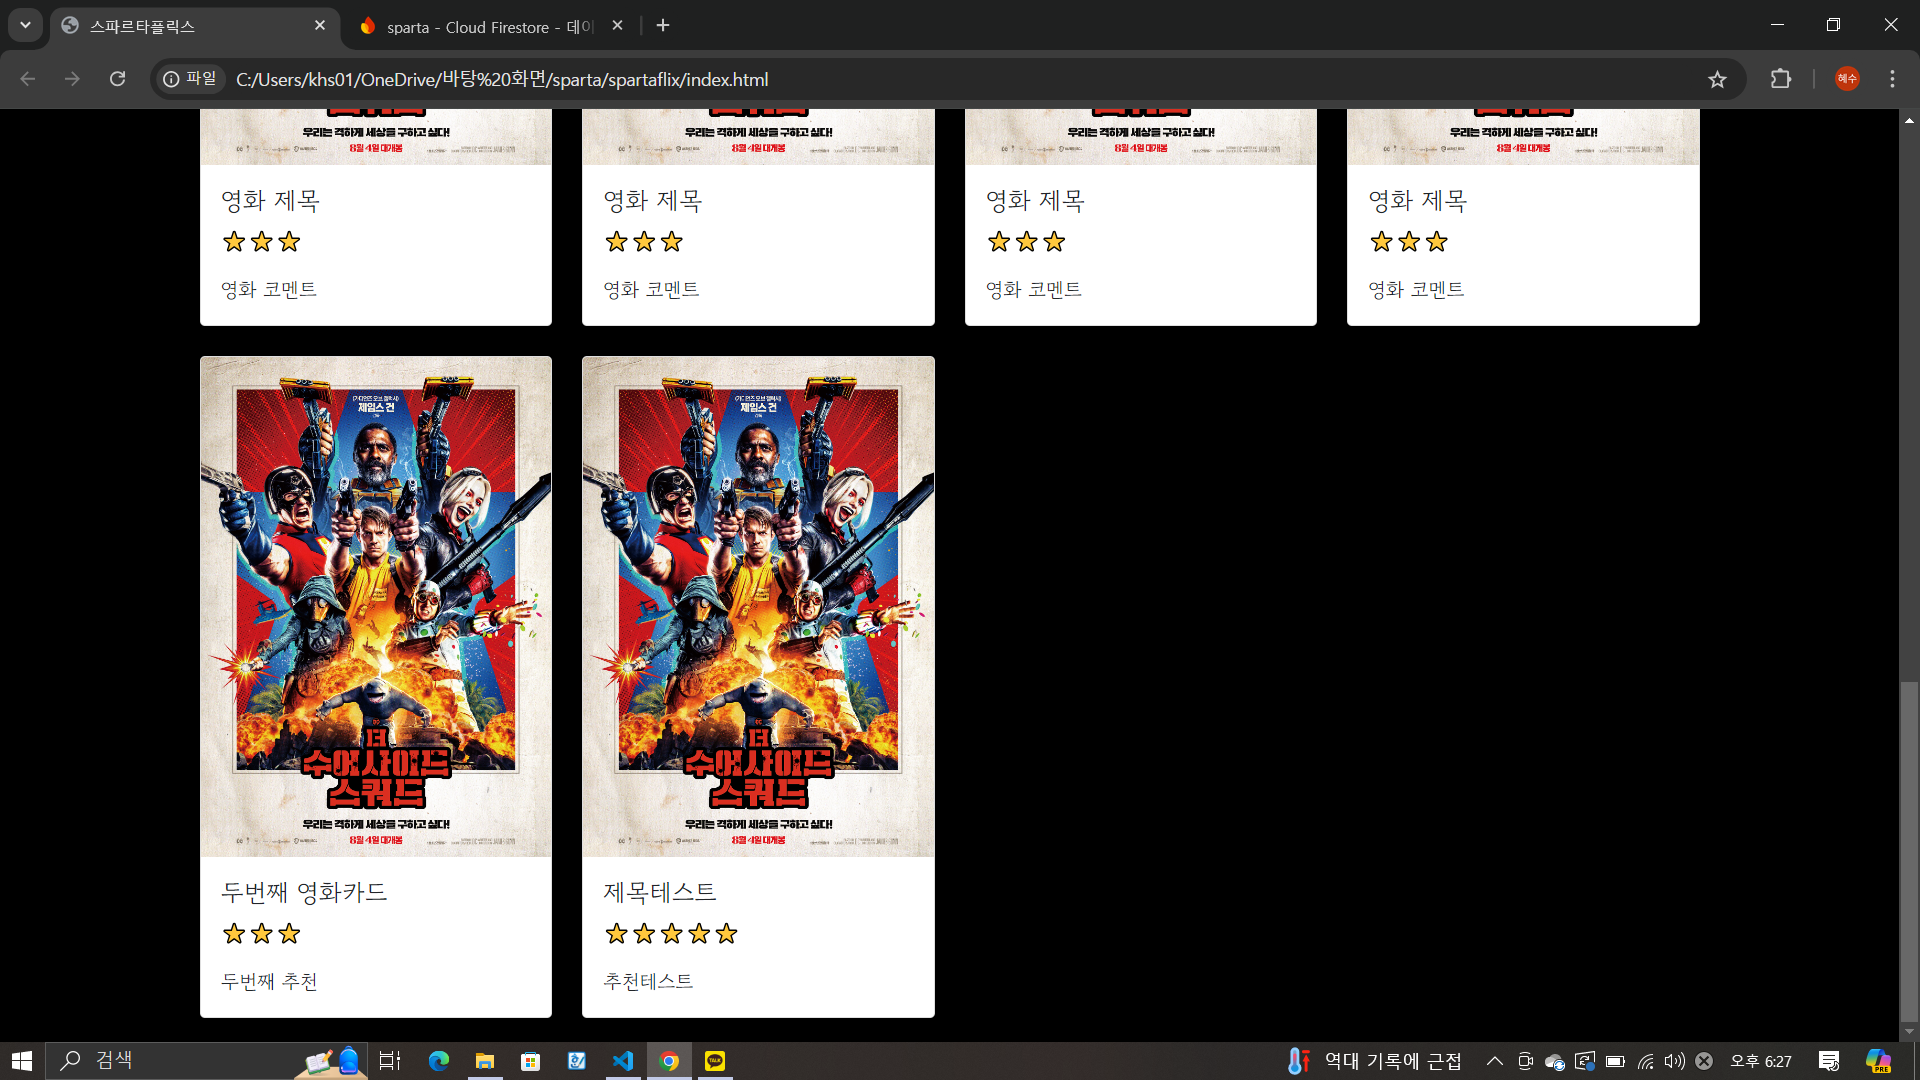Select the 두번째 영화카드 title
Image resolution: width=1920 pixels, height=1080 pixels.
click(x=304, y=892)
